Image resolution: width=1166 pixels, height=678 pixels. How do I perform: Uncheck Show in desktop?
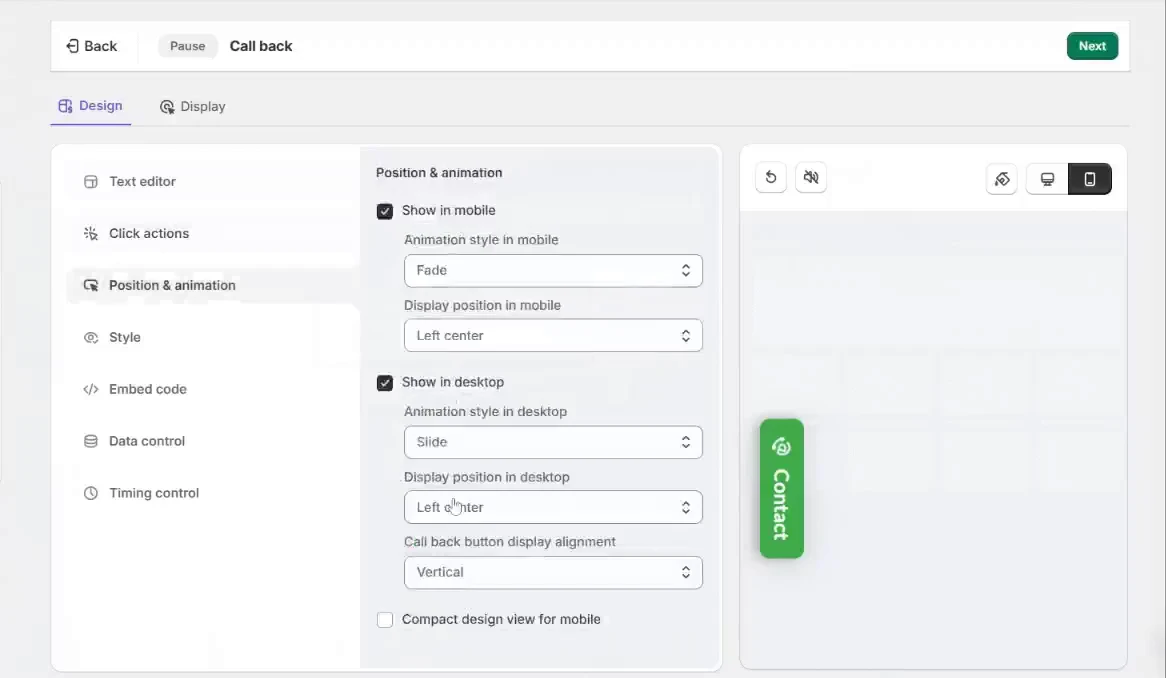[x=384, y=383]
